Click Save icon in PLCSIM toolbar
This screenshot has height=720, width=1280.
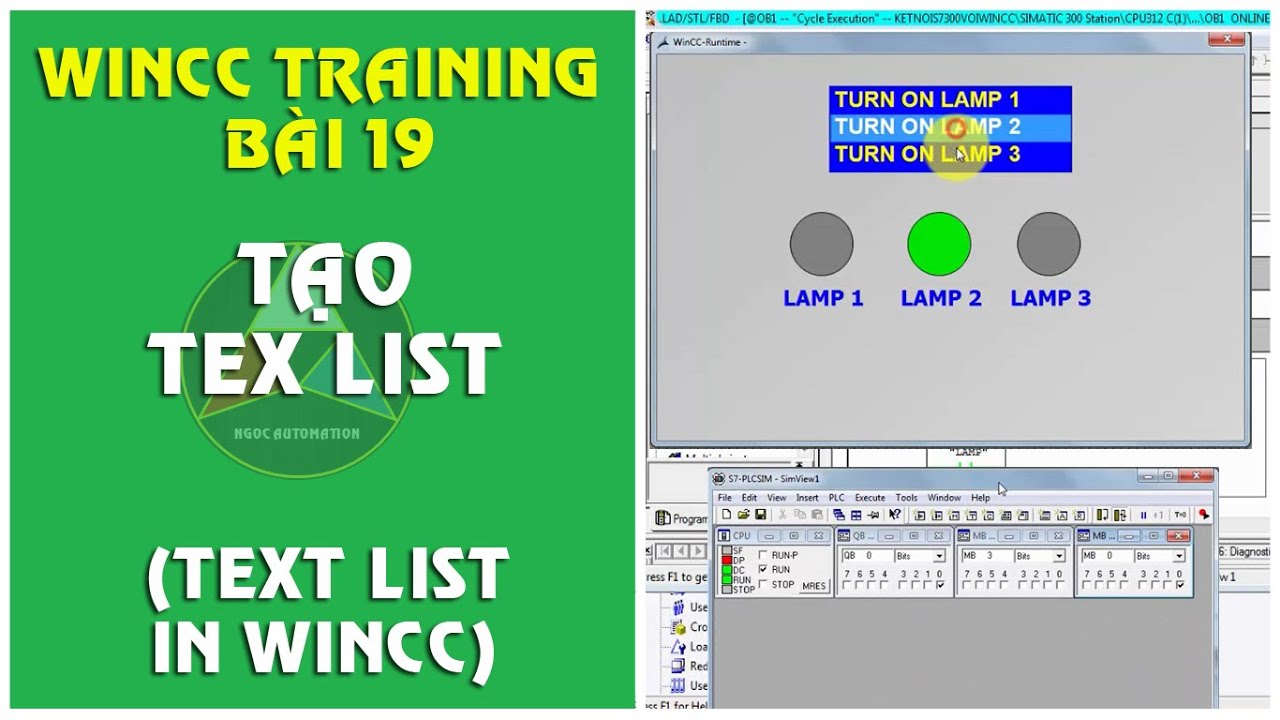click(x=761, y=514)
